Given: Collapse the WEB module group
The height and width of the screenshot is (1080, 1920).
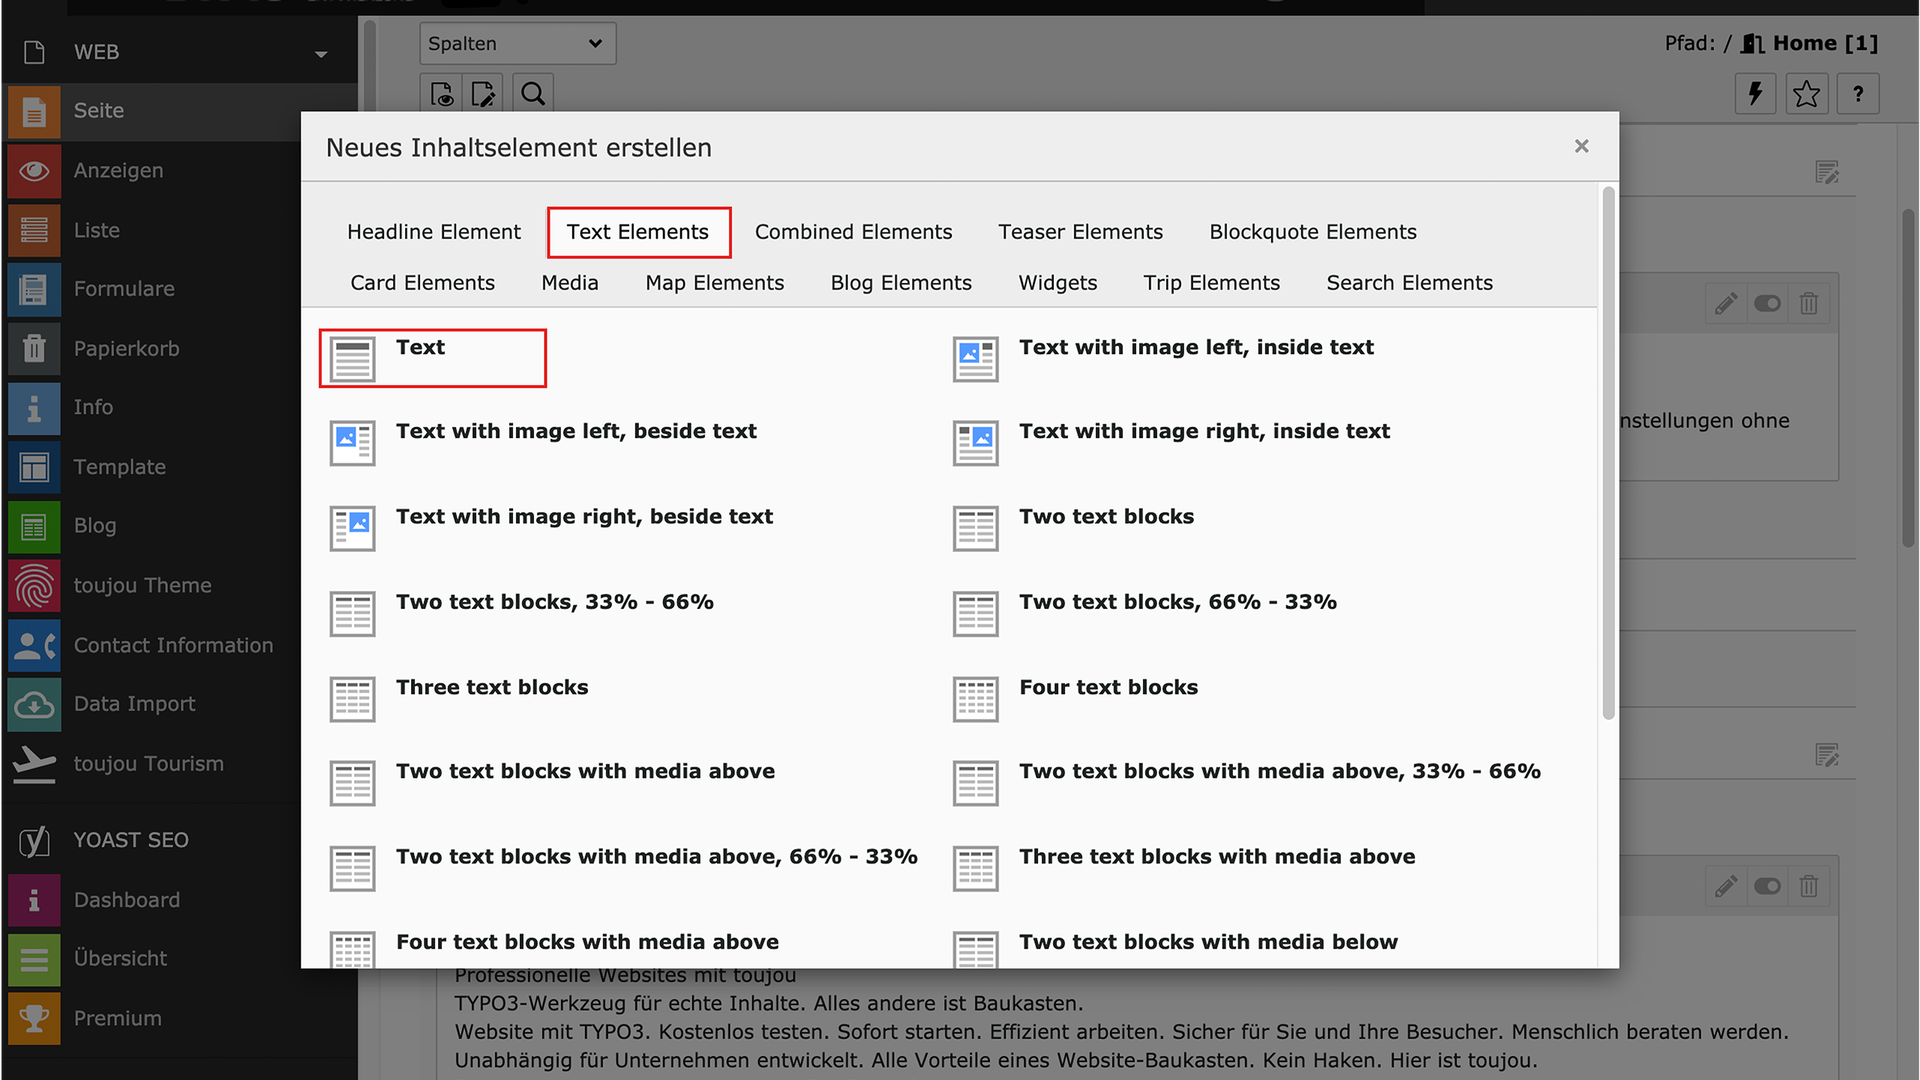Looking at the screenshot, I should tap(321, 53).
